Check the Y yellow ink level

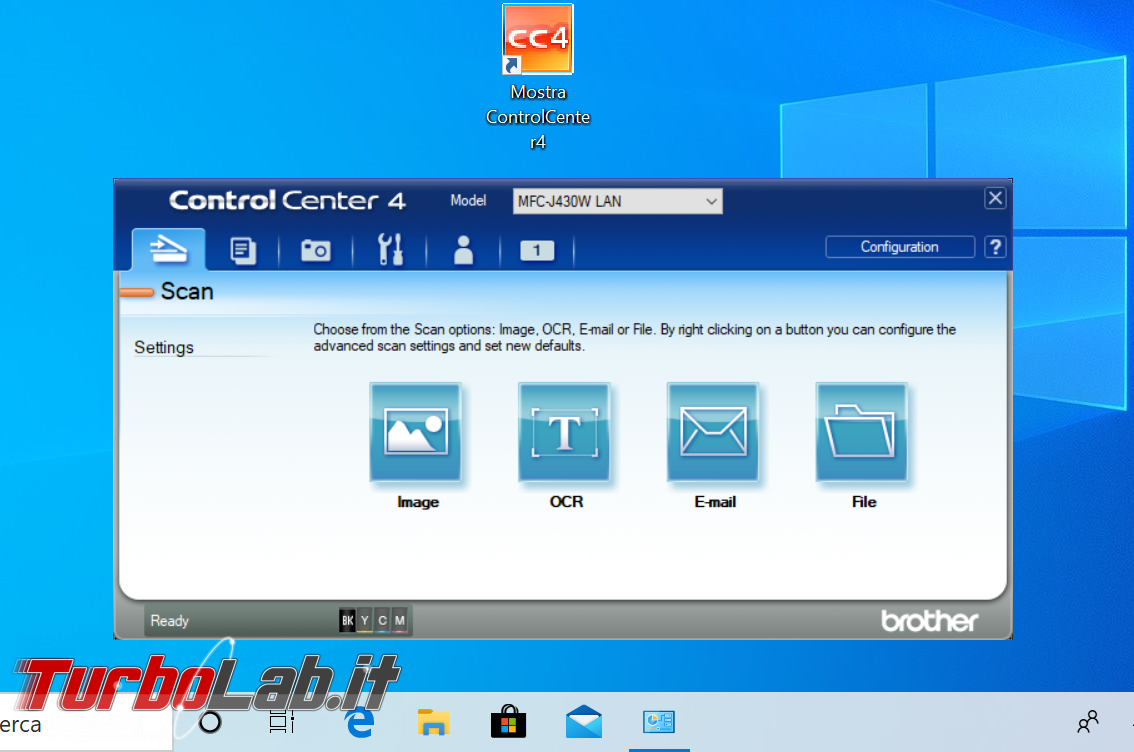tap(364, 620)
